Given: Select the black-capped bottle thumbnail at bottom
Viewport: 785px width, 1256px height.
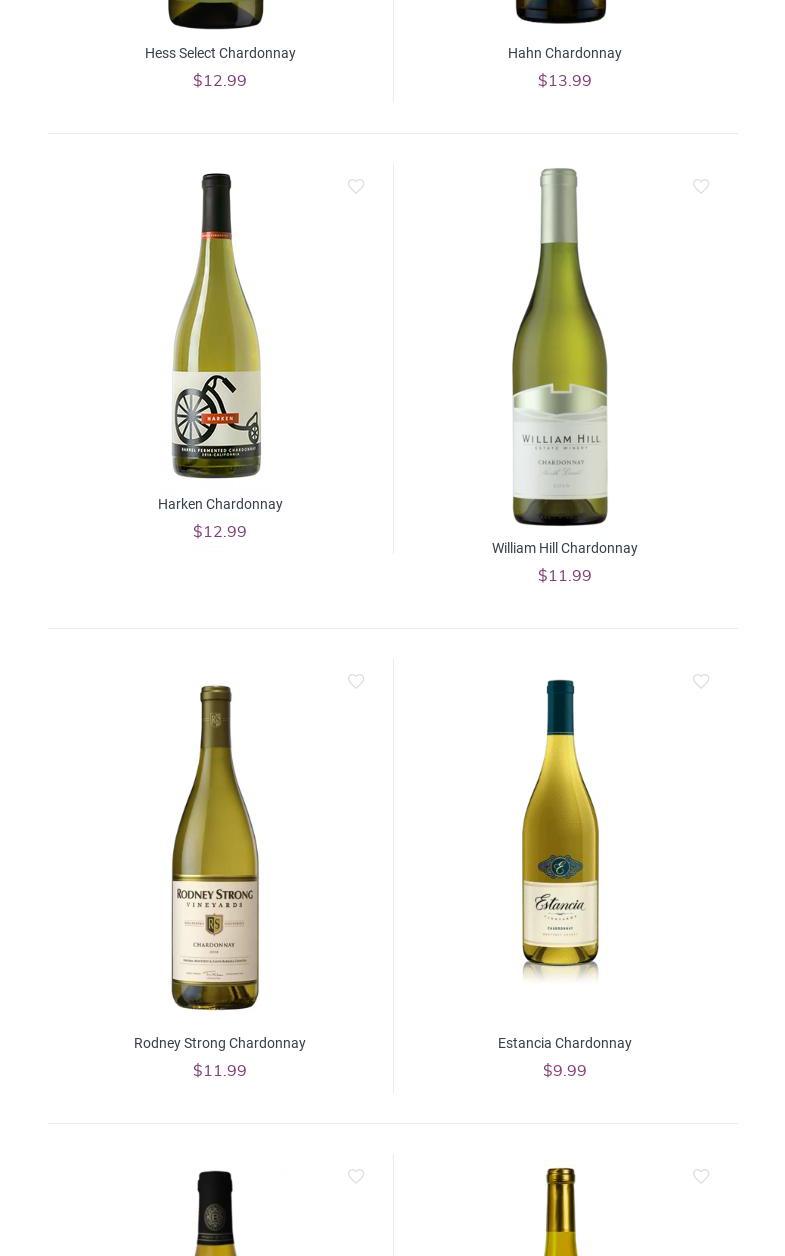Looking at the screenshot, I should (215, 1212).
